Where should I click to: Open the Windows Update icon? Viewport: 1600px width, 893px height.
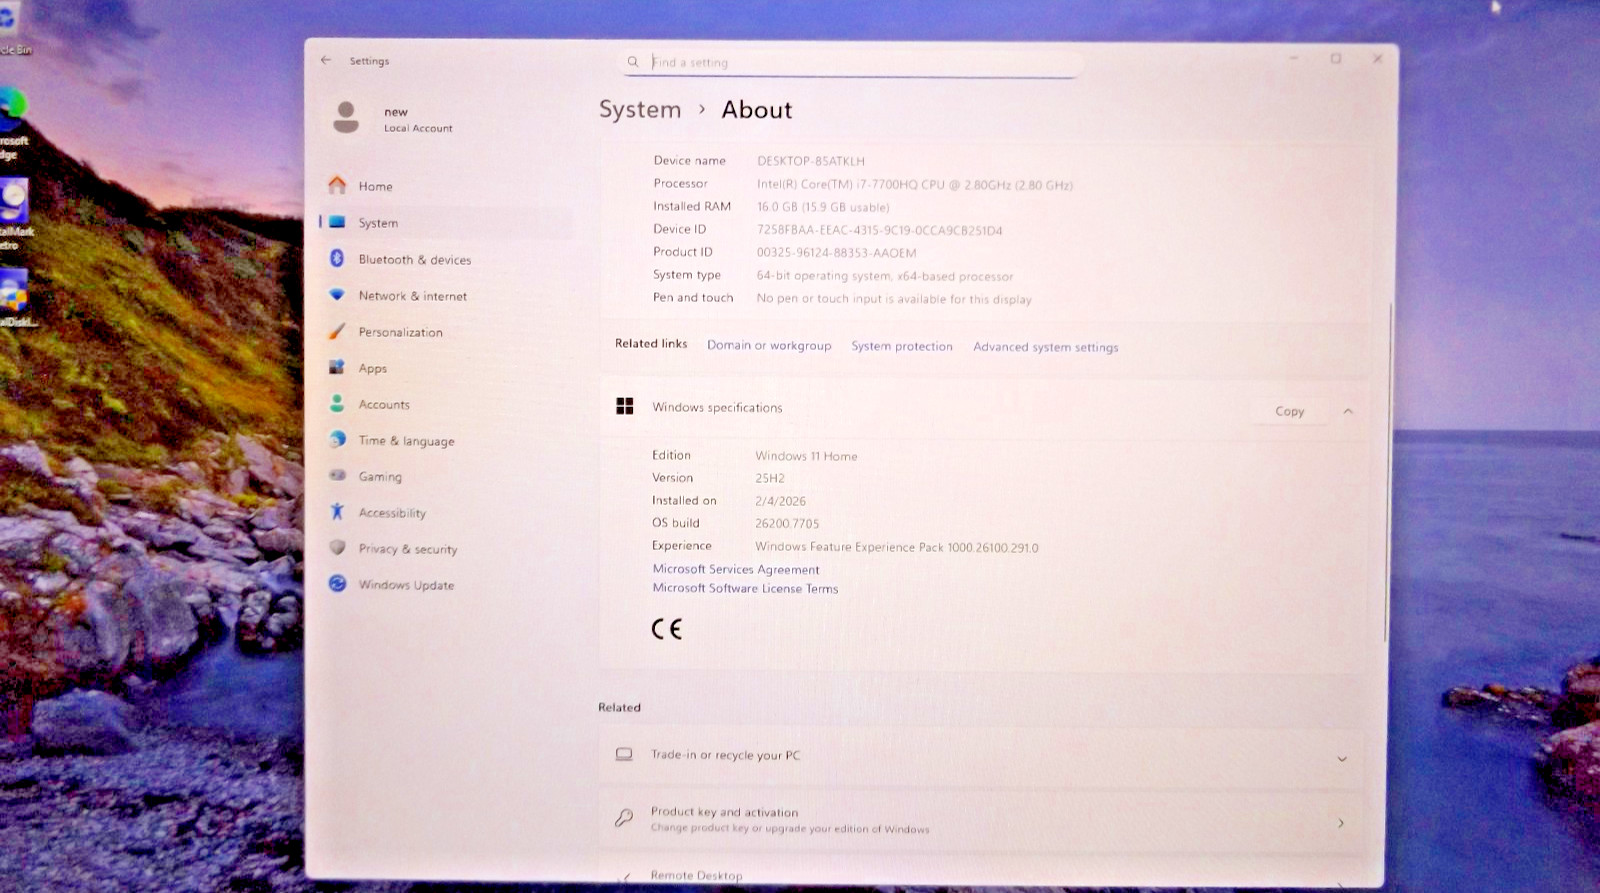(x=337, y=584)
